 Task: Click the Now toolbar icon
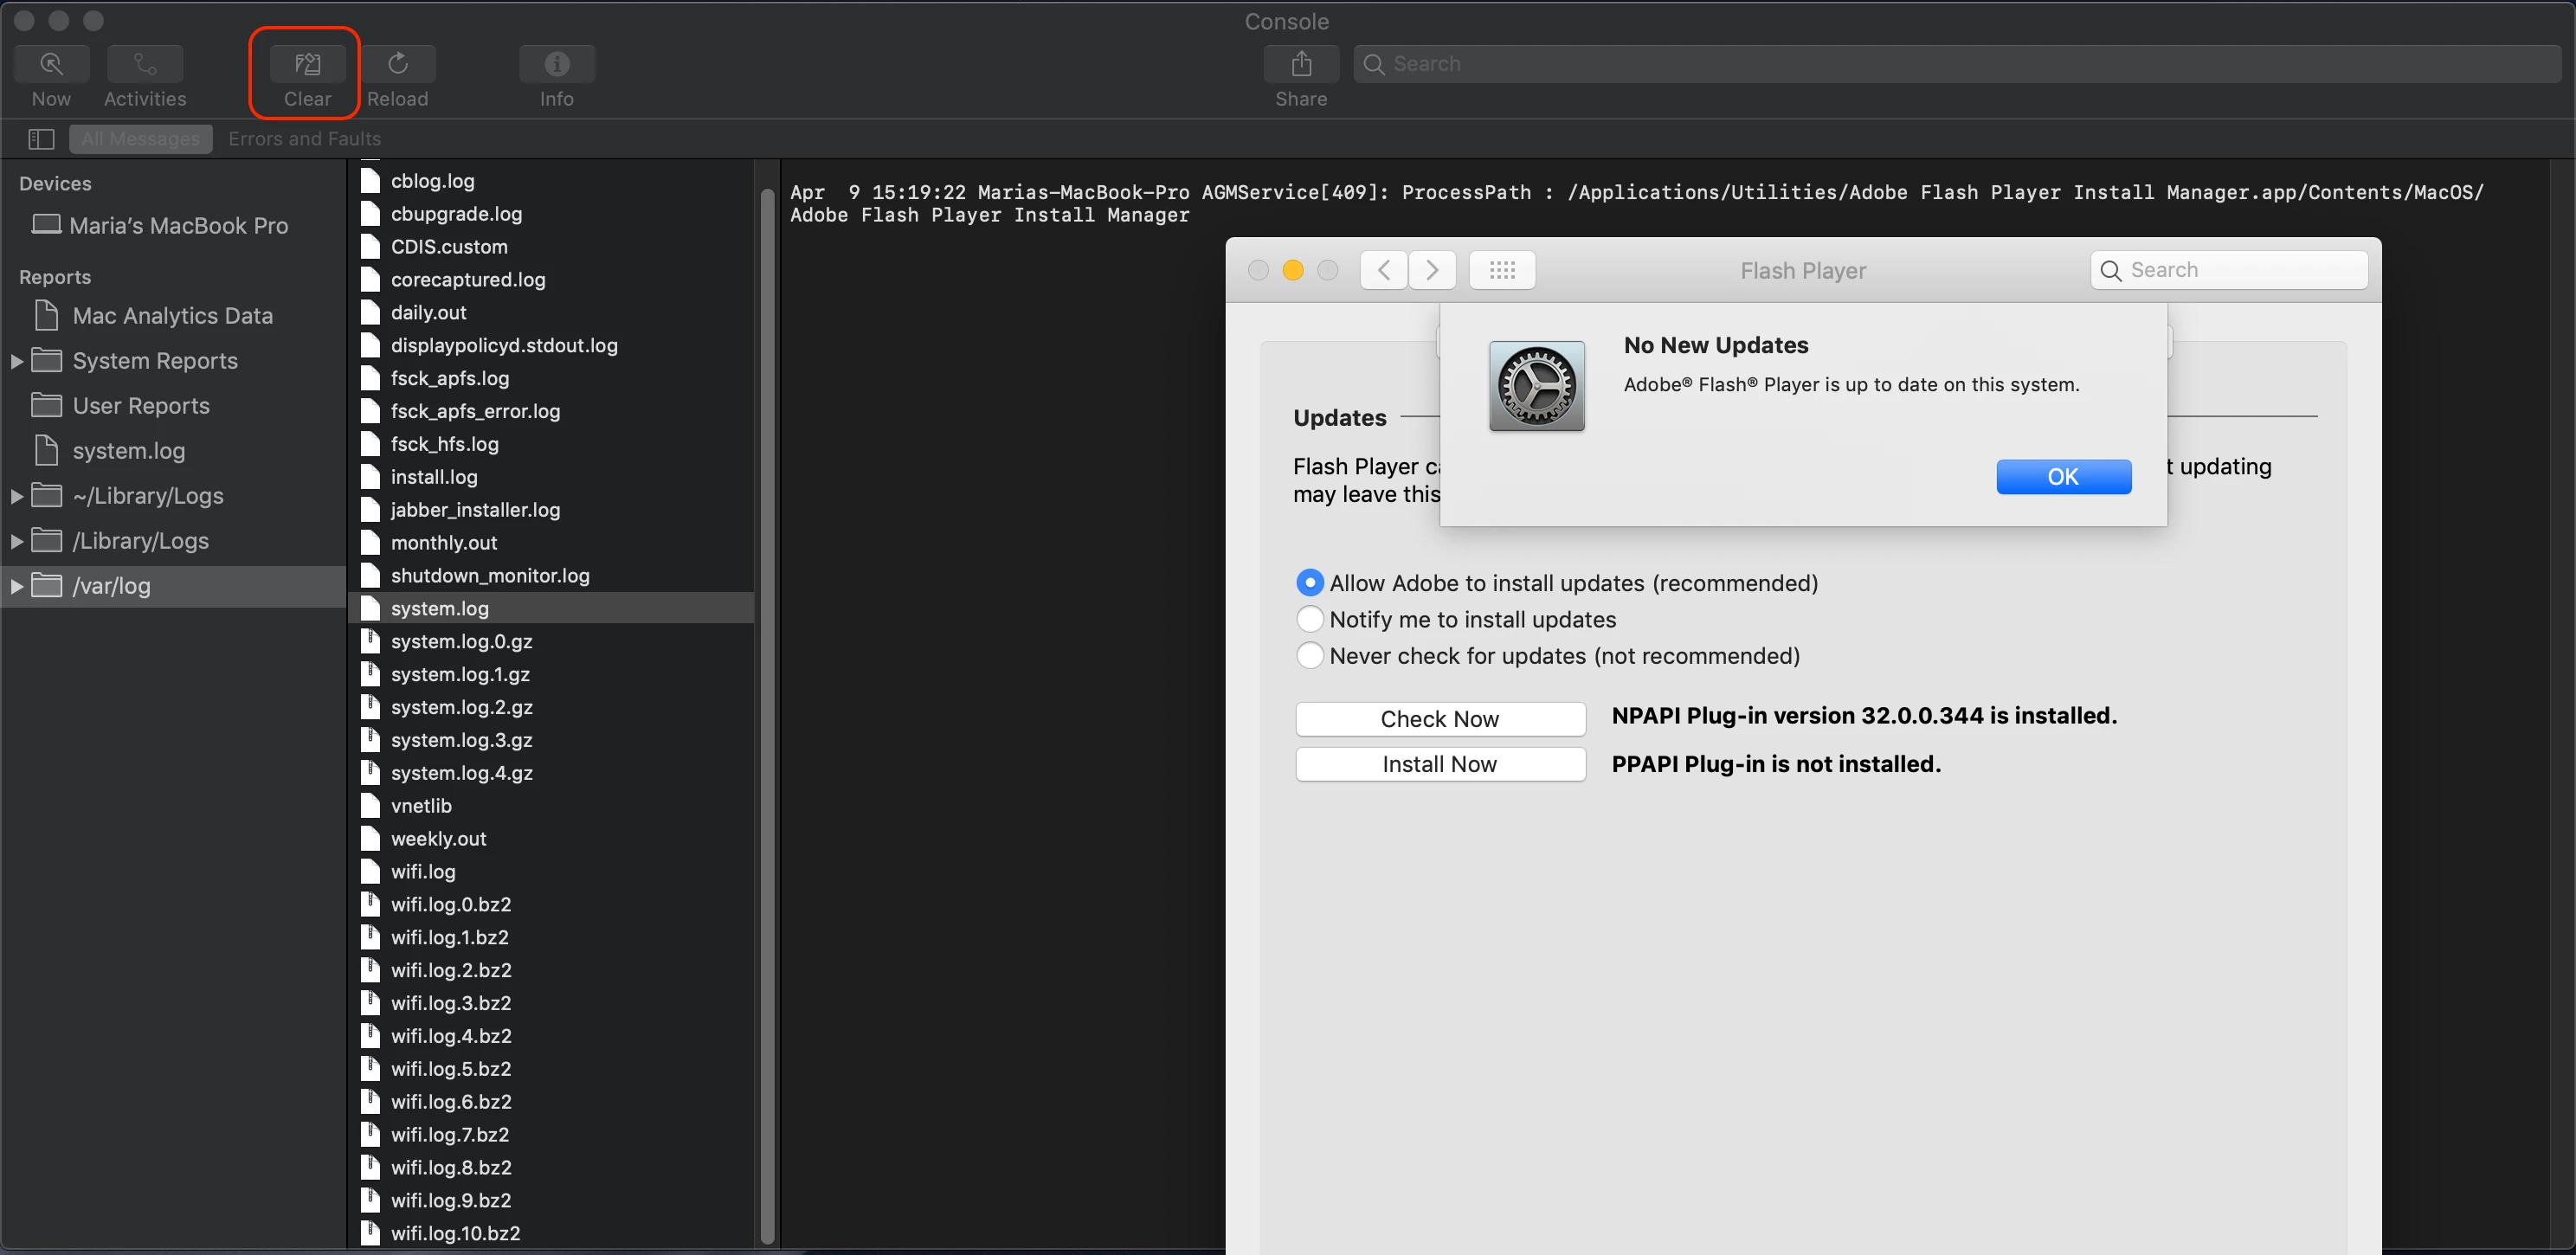pos(51,65)
